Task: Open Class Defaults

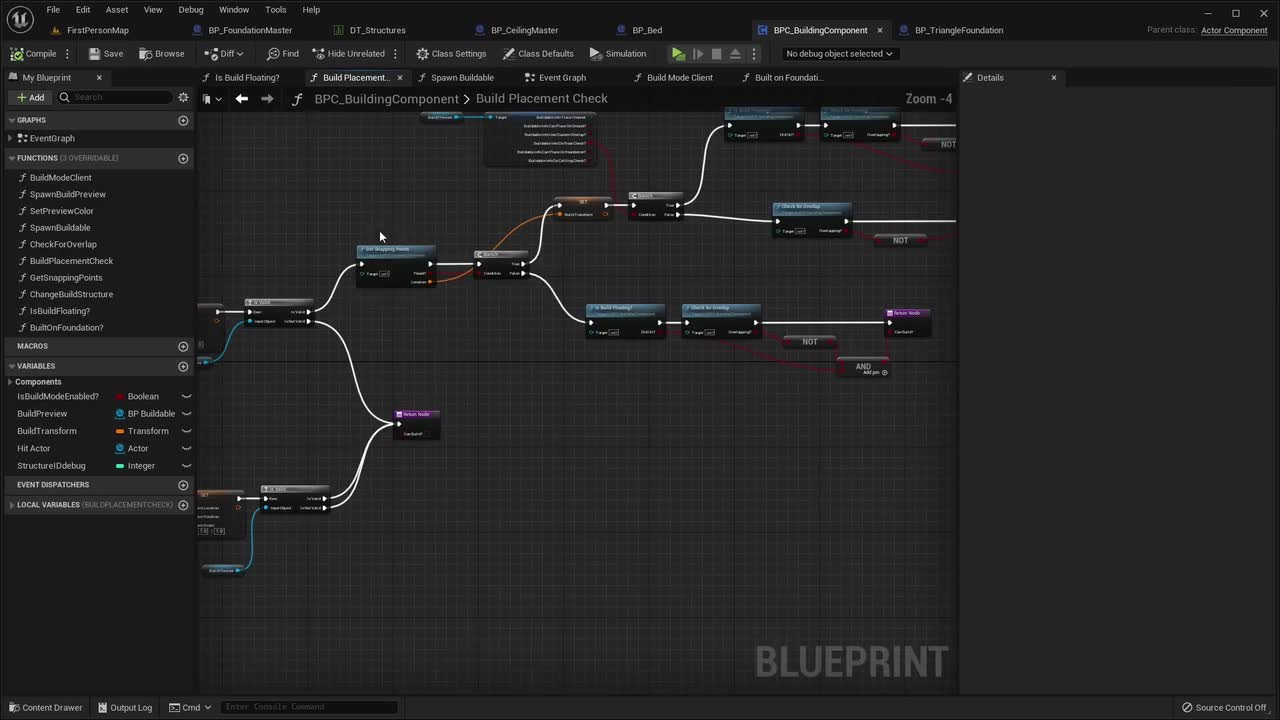Action: pyautogui.click(x=538, y=54)
